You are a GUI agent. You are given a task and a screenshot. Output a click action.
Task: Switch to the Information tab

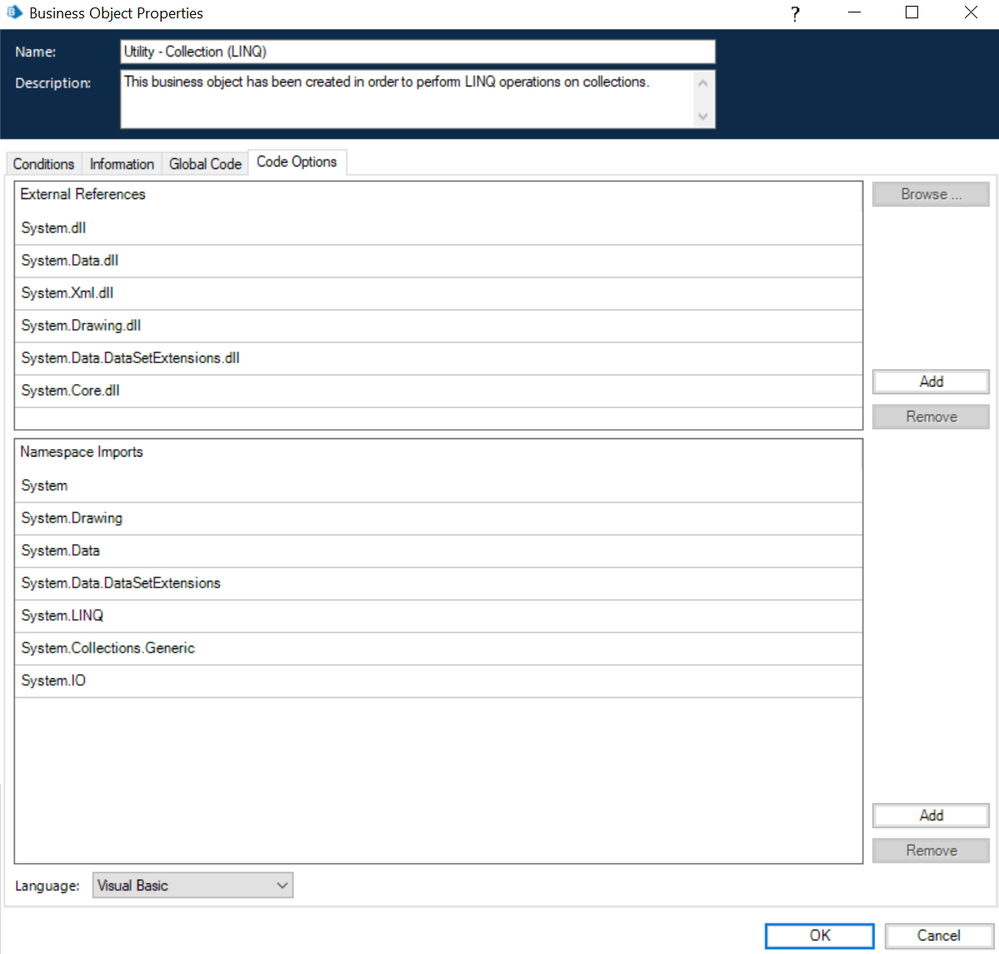pyautogui.click(x=122, y=164)
